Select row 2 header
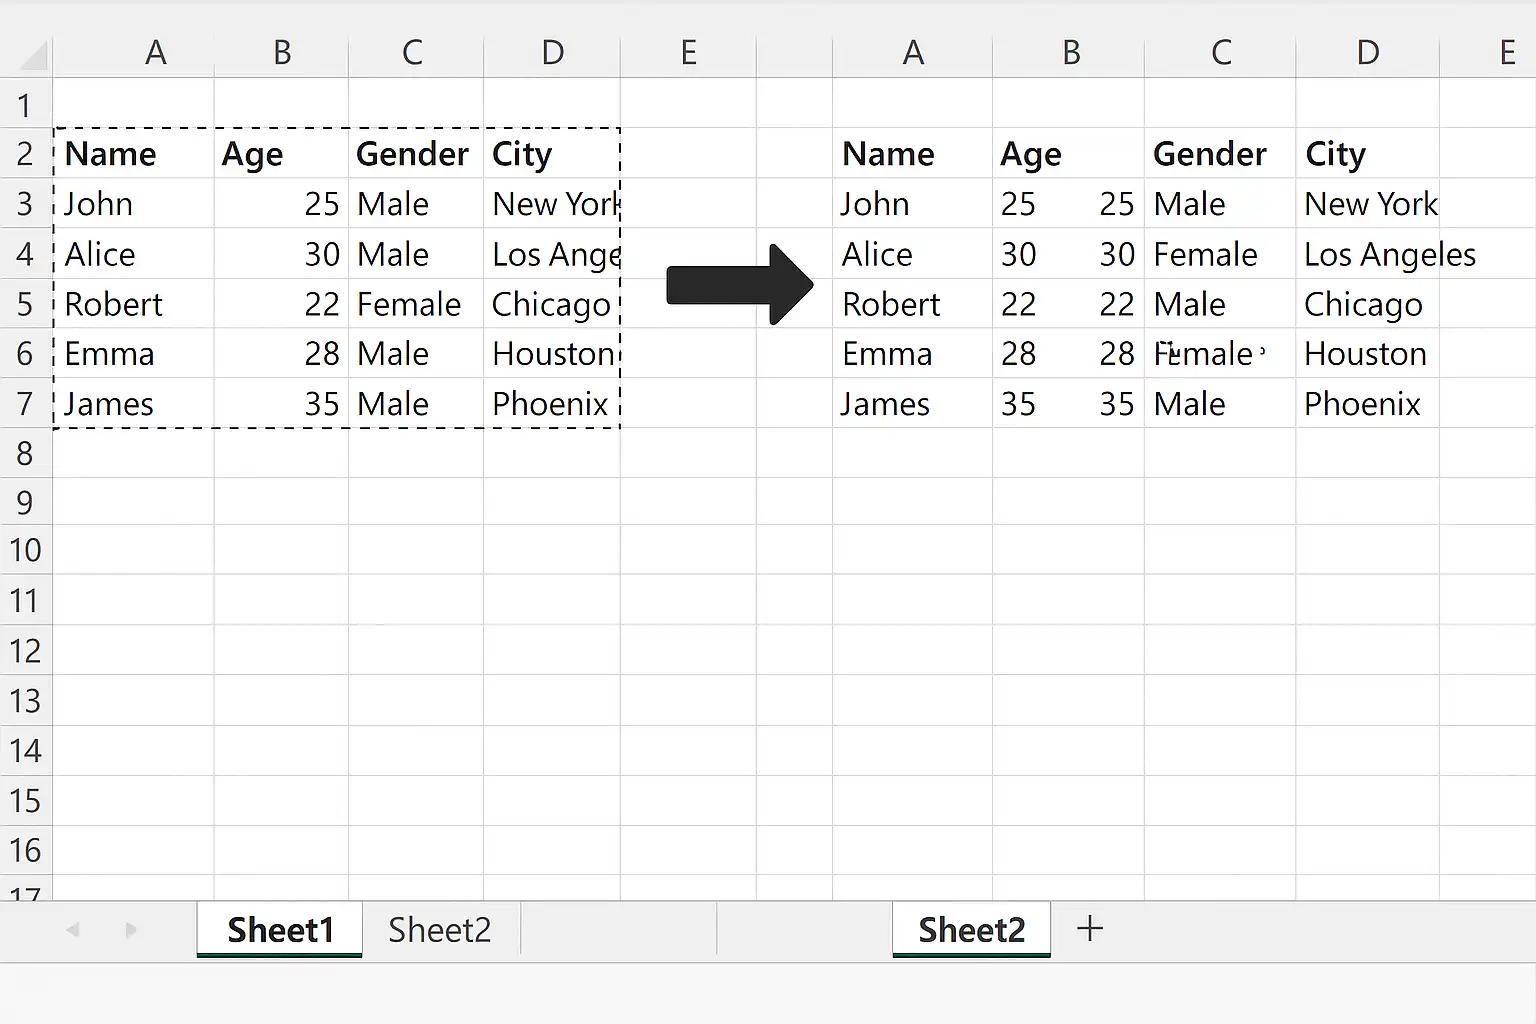This screenshot has width=1536, height=1024. point(26,154)
